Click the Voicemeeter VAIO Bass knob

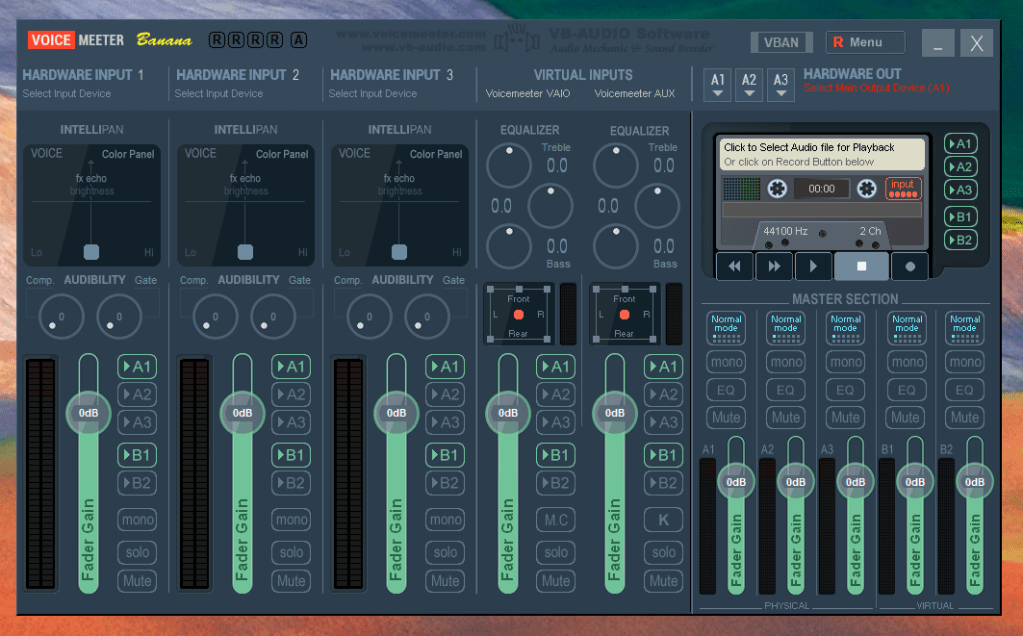pyautogui.click(x=509, y=246)
